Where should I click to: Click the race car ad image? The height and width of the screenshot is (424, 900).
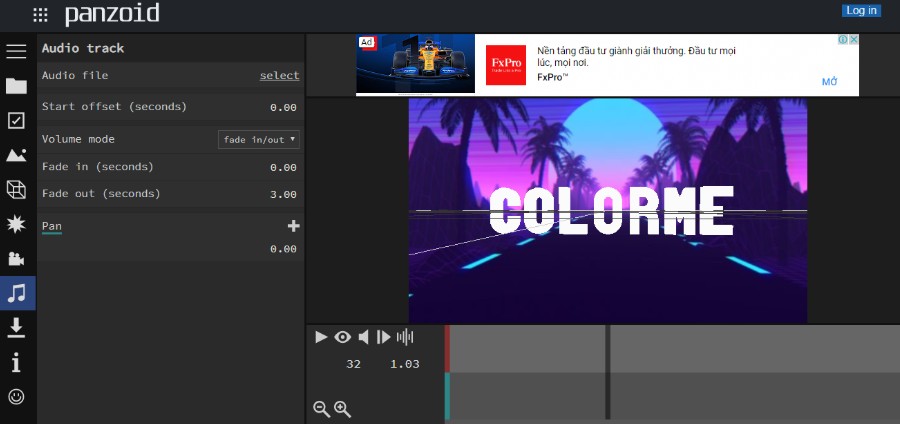click(x=416, y=64)
